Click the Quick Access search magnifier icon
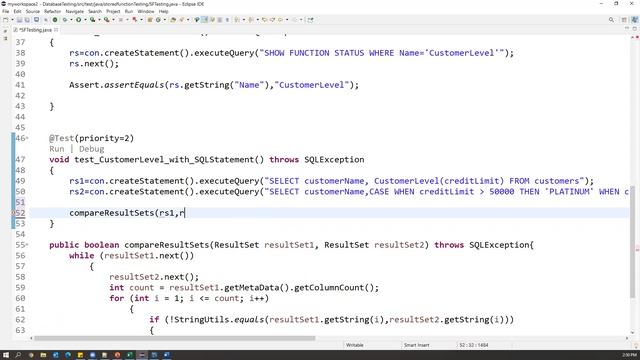This screenshot has width=640, height=360. [611, 20]
